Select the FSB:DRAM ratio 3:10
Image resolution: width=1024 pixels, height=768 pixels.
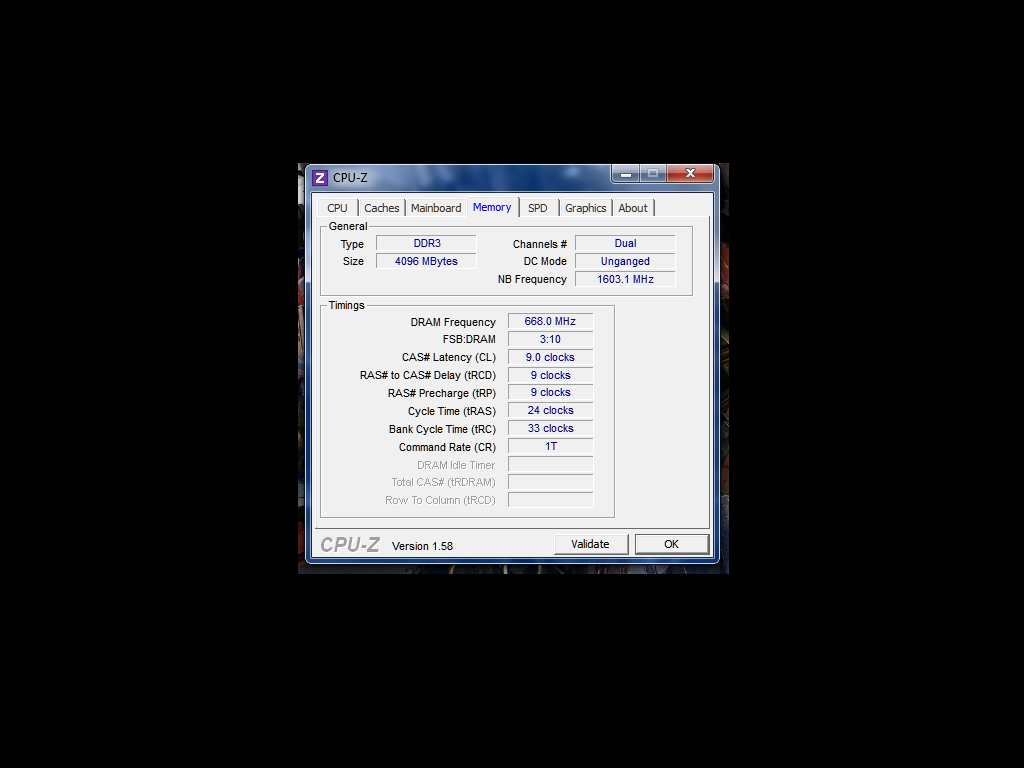(x=551, y=339)
